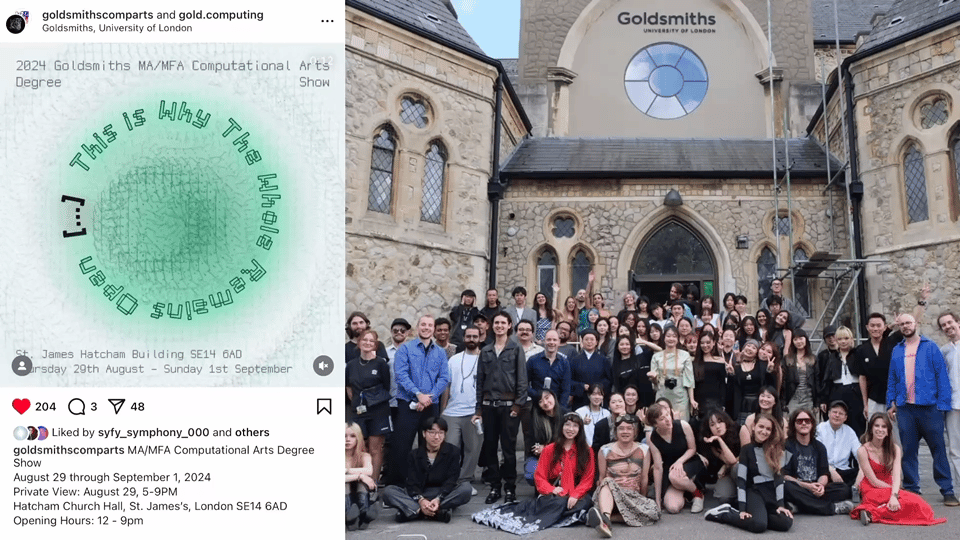The image size is (960, 540).
Task: Open the three-dot post options menu
Action: [x=328, y=21]
